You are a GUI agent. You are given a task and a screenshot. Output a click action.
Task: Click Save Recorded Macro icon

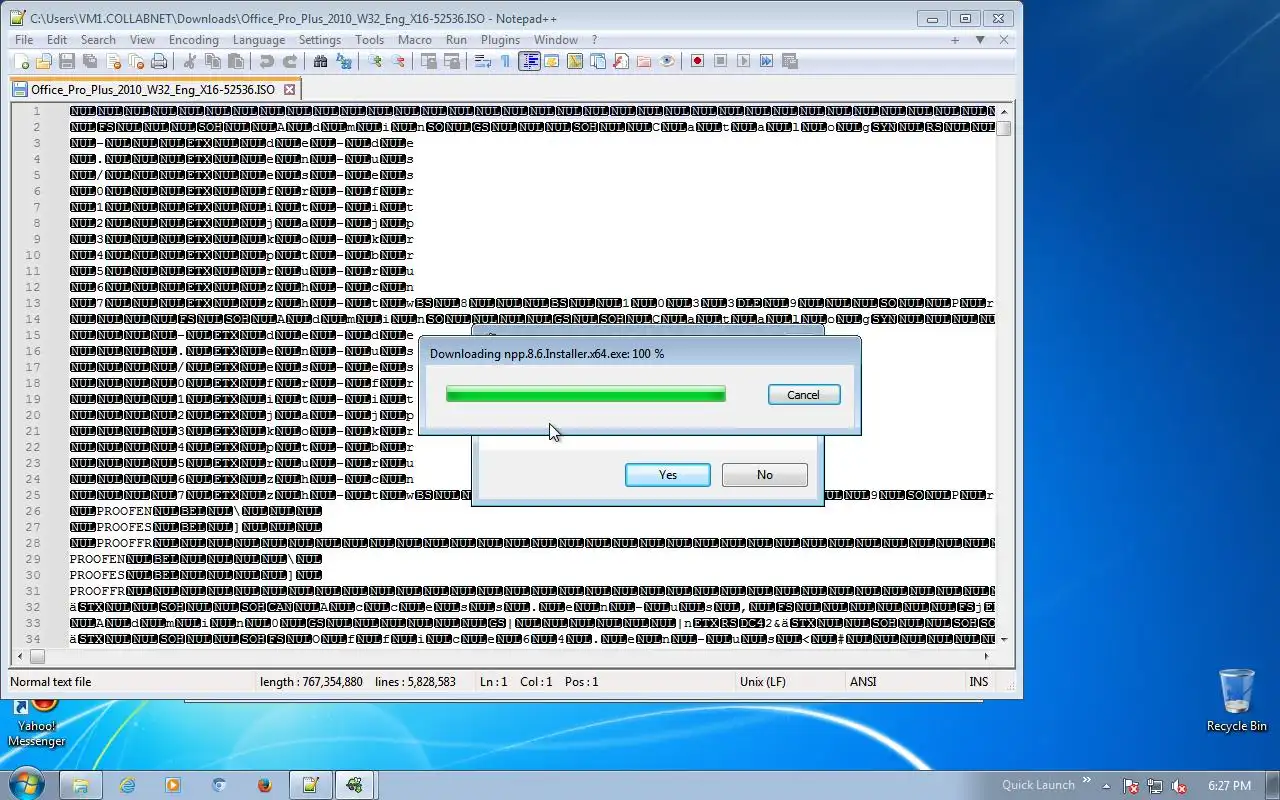[789, 61]
